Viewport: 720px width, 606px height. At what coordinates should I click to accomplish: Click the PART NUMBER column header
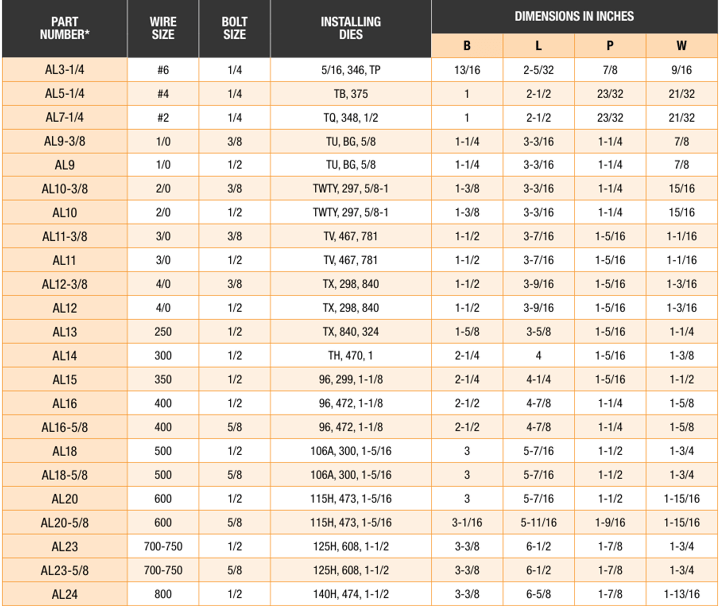[x=65, y=28]
